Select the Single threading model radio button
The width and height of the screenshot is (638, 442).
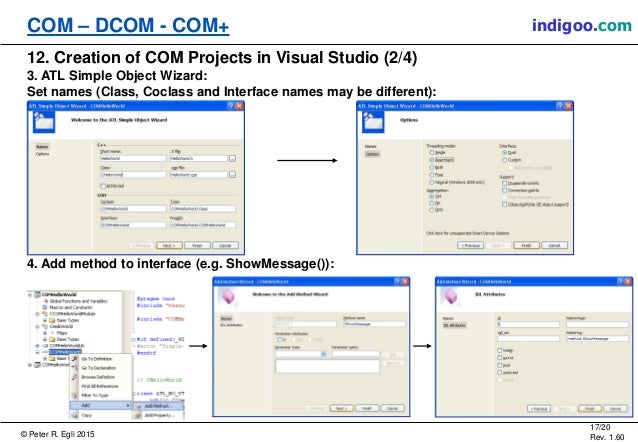431,153
